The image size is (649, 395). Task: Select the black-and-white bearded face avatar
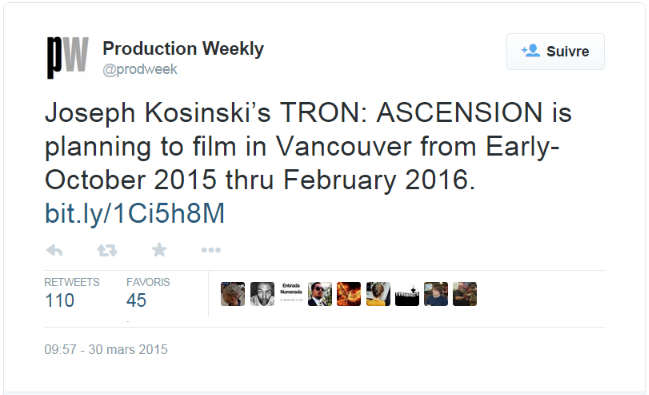coord(262,294)
